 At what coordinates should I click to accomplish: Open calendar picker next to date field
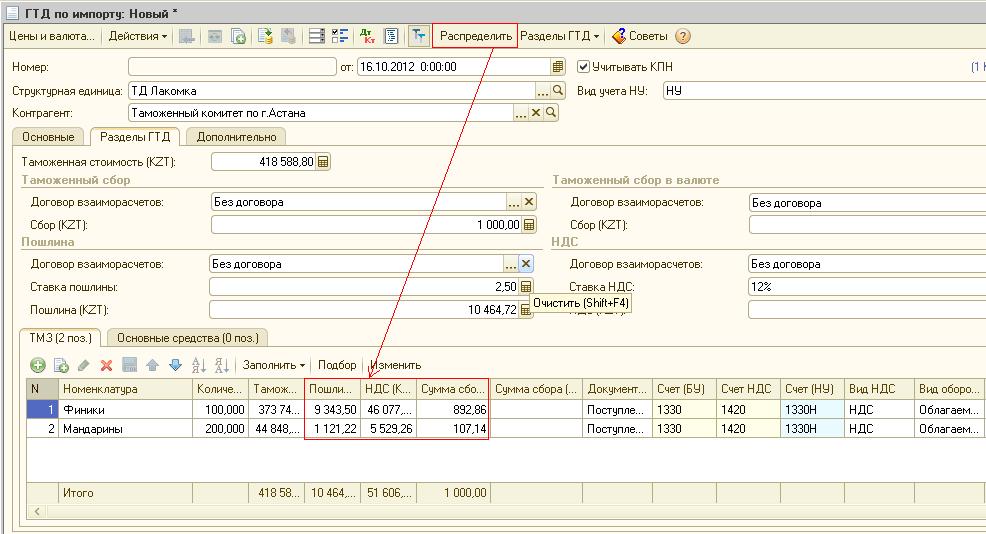(x=558, y=67)
